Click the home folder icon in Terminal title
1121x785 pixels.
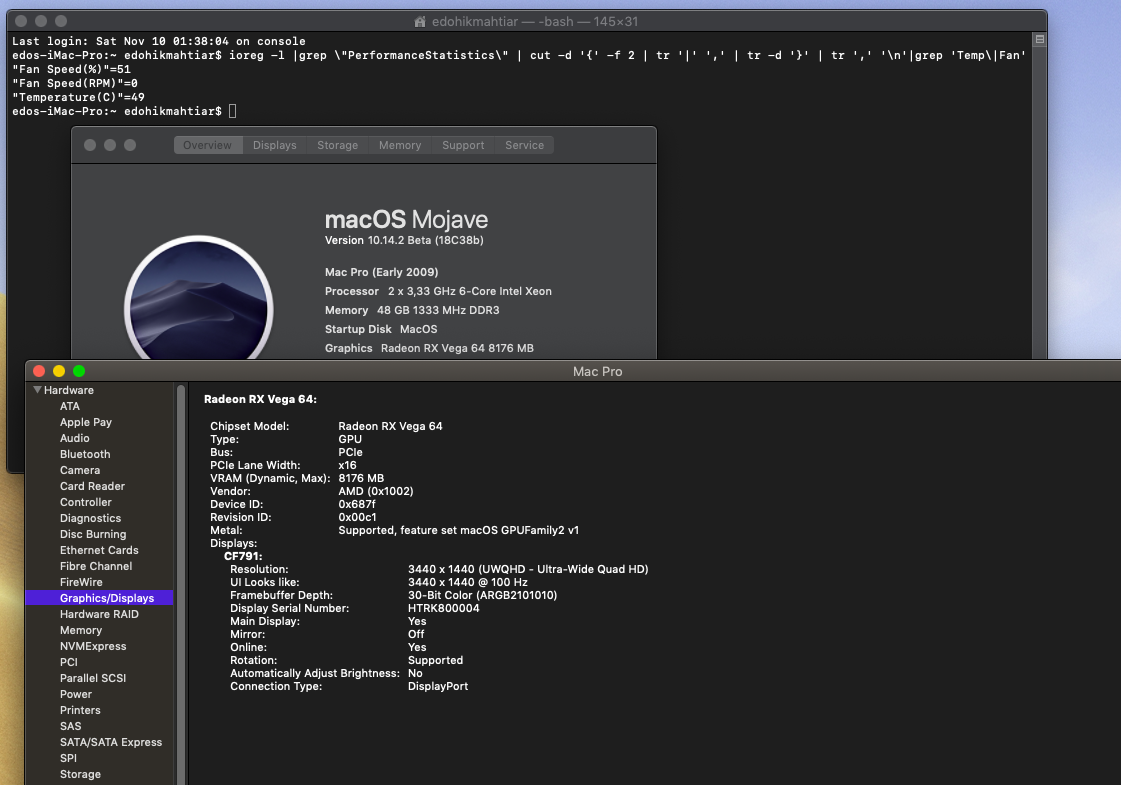coord(420,21)
